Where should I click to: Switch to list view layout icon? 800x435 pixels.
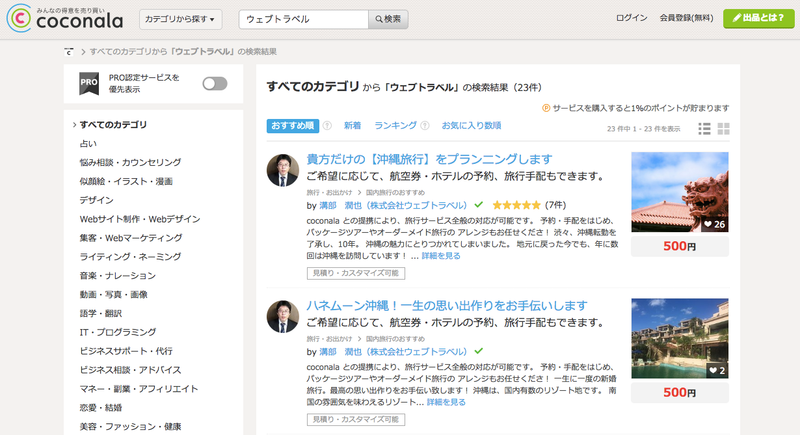click(704, 128)
